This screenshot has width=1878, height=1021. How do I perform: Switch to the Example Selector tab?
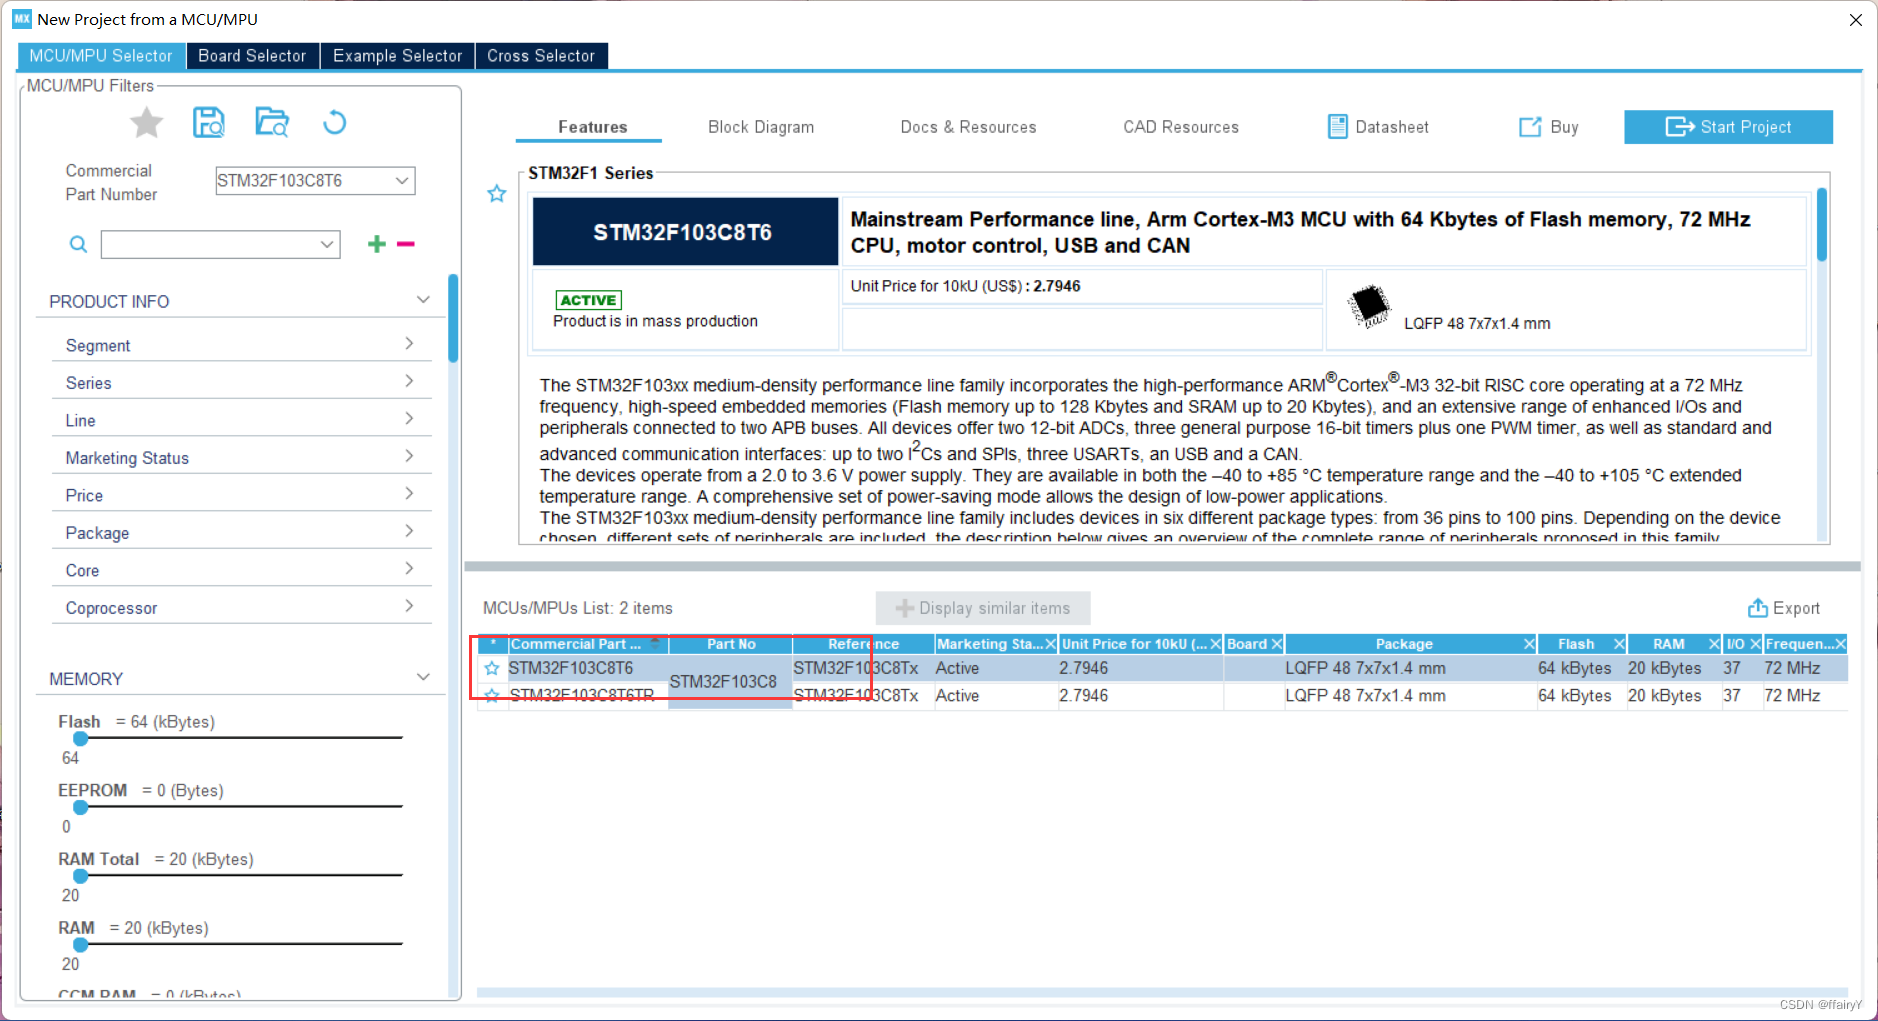[x=397, y=56]
